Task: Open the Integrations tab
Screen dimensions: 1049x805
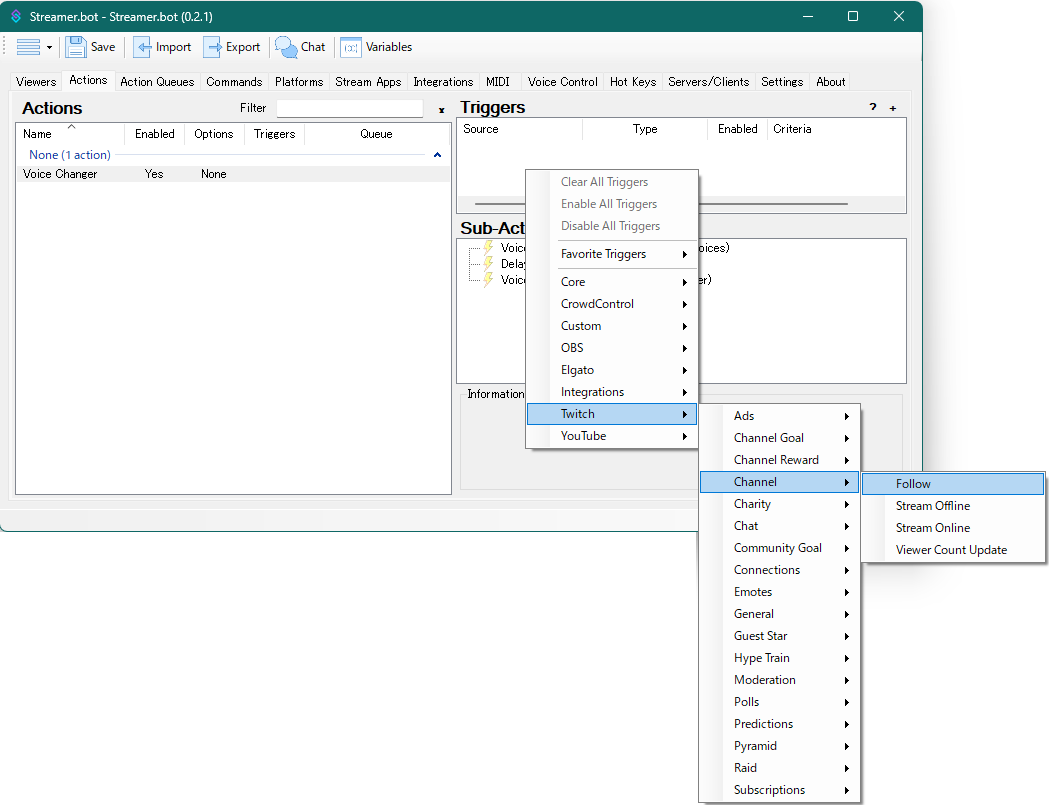Action: coord(443,82)
